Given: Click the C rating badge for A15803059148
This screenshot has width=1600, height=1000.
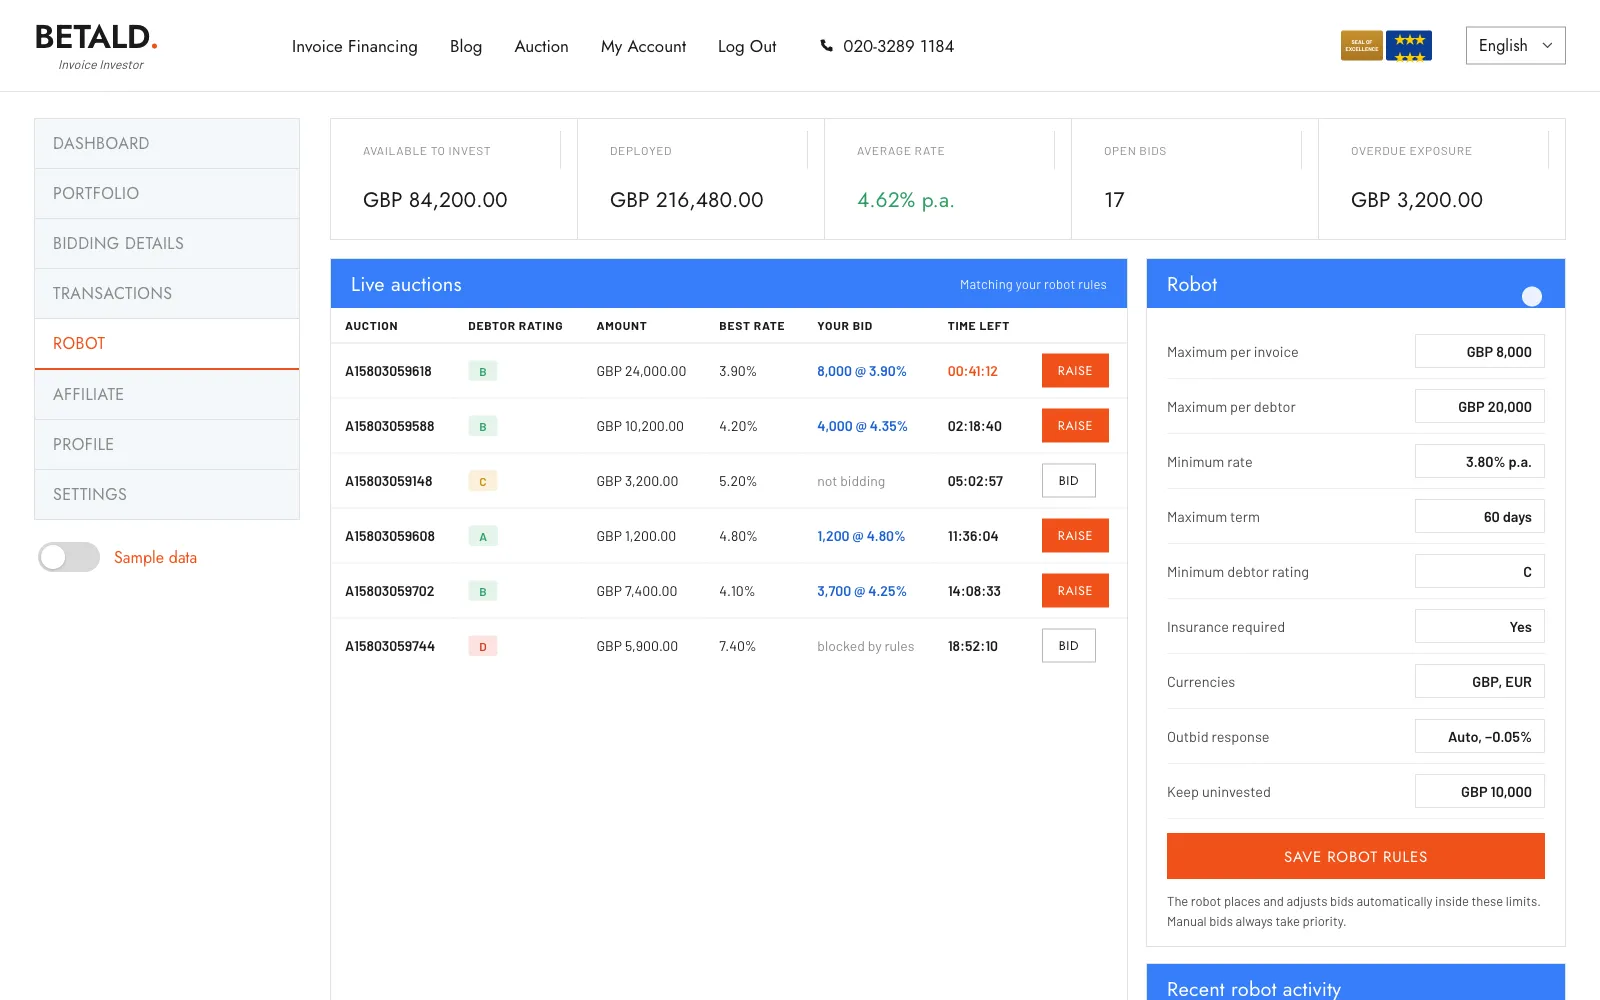Looking at the screenshot, I should (483, 481).
